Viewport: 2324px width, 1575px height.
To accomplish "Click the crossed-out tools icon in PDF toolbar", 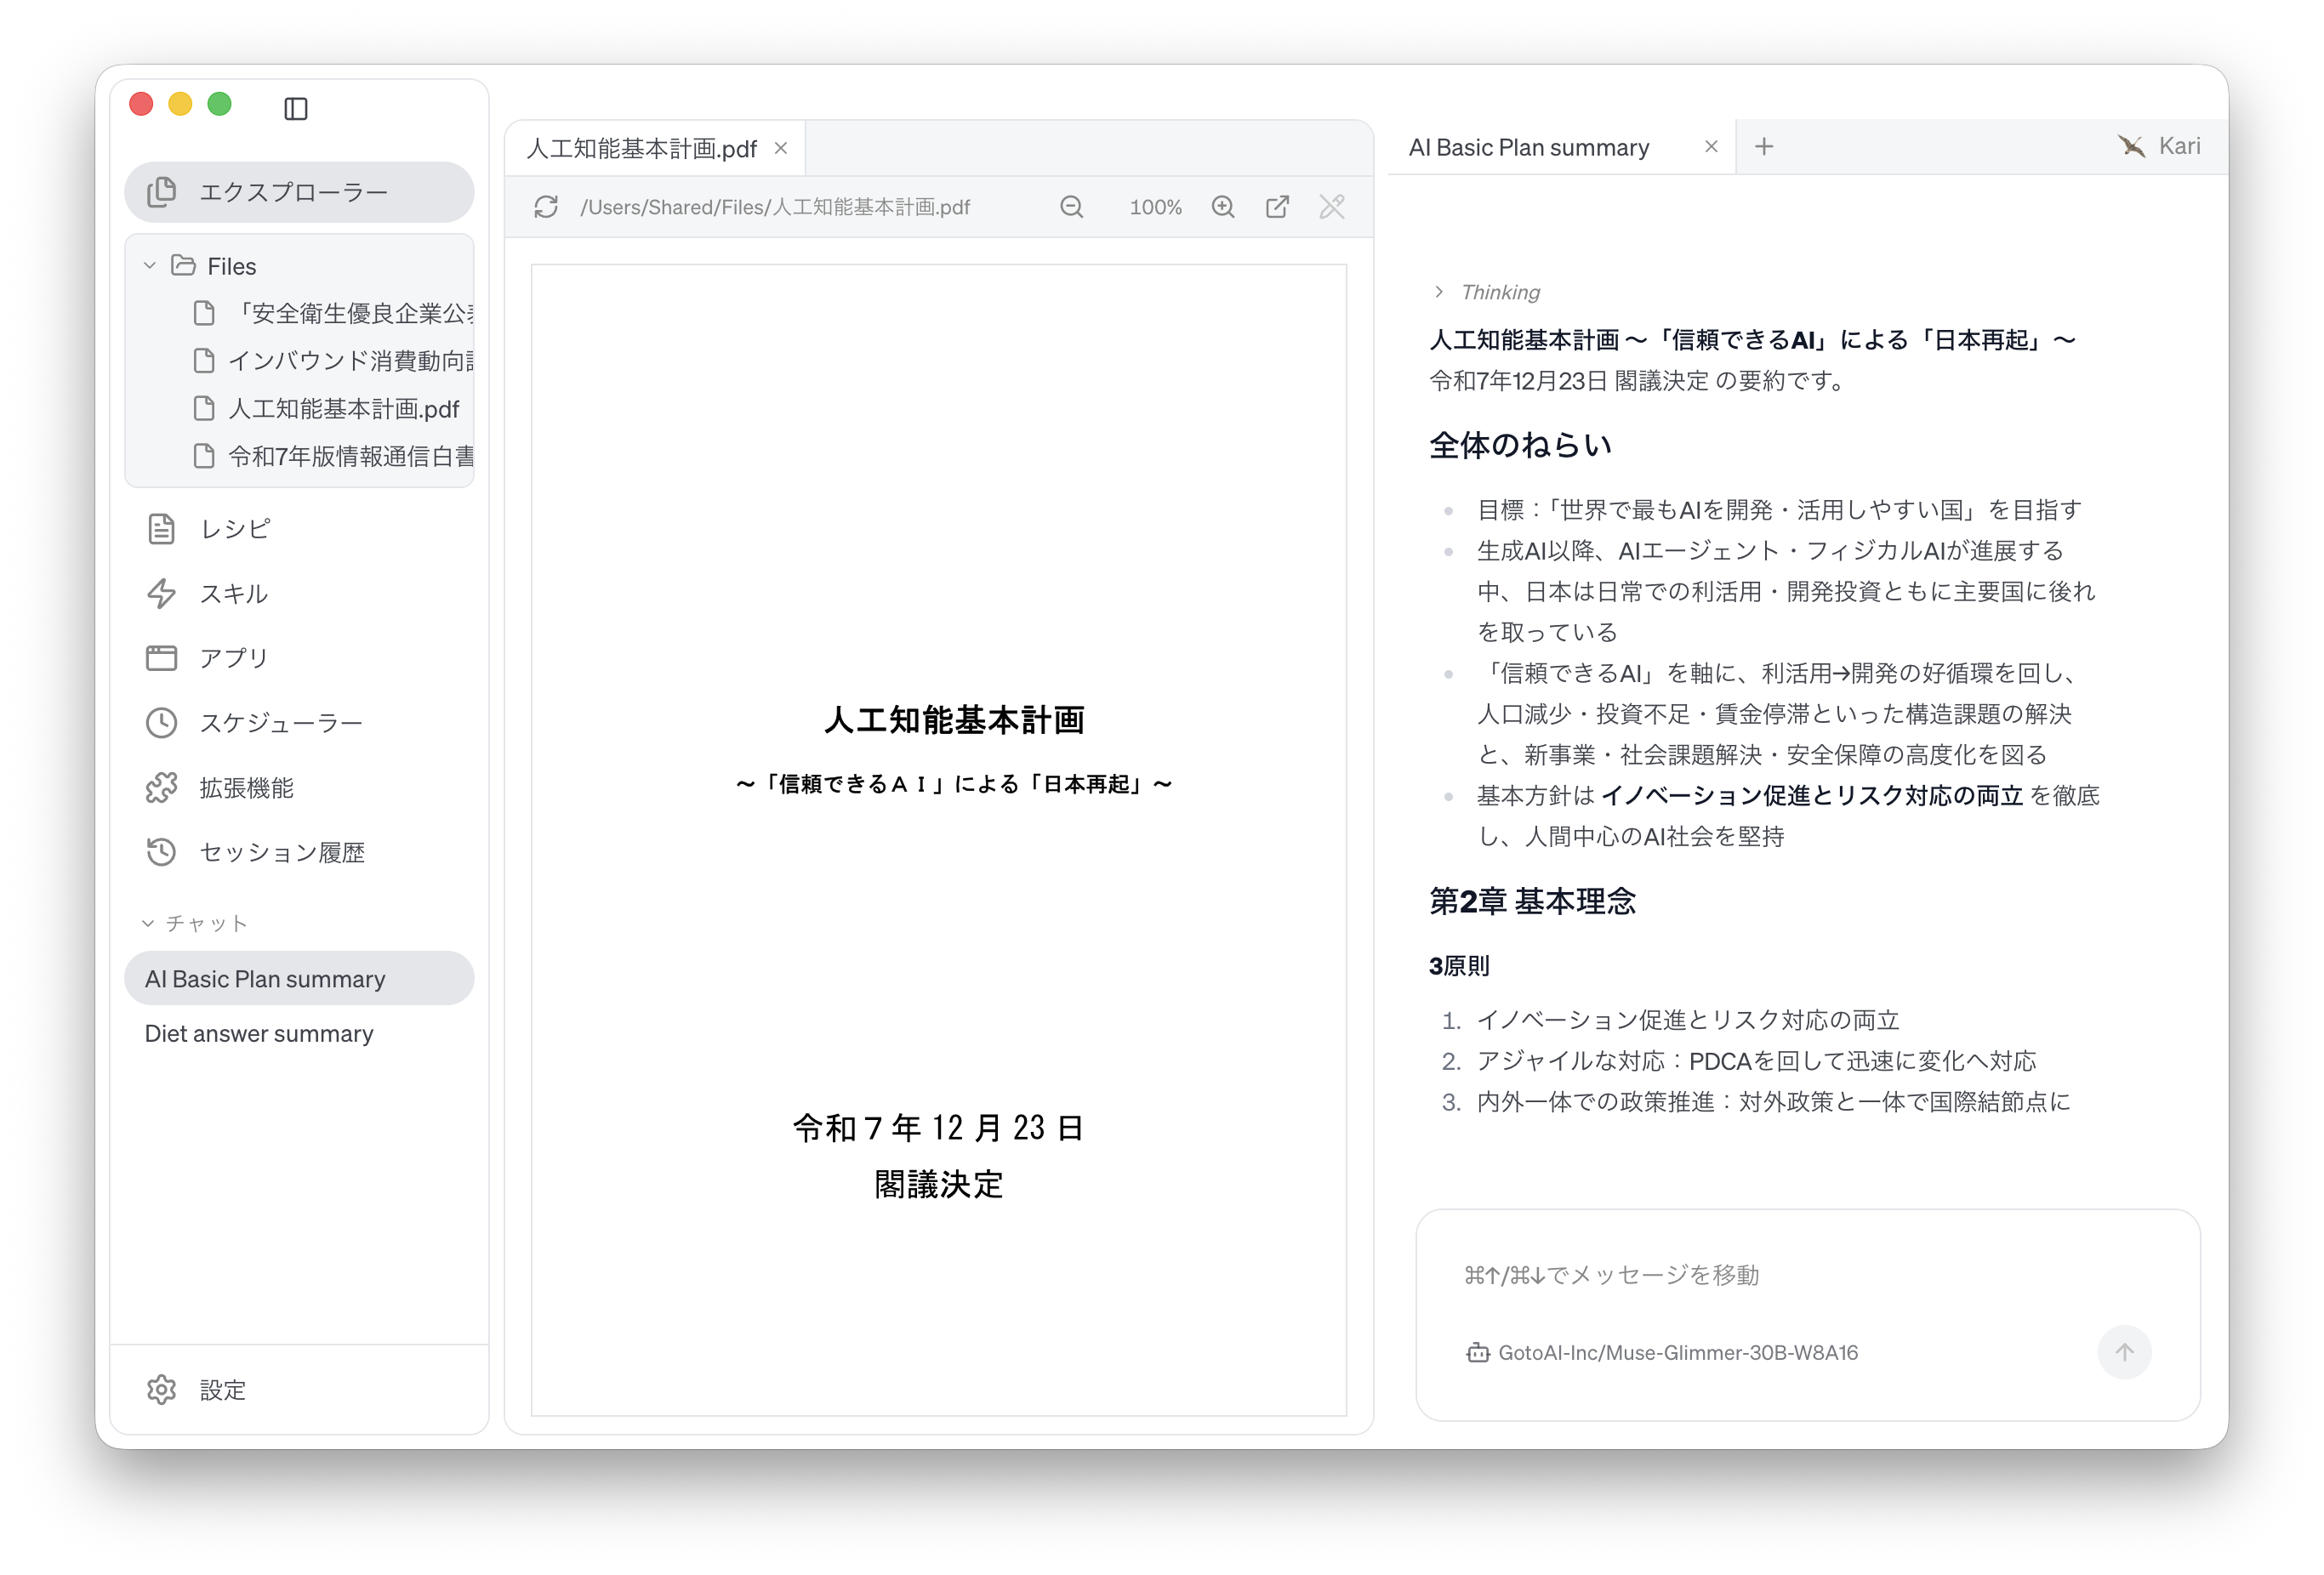I will point(1332,207).
